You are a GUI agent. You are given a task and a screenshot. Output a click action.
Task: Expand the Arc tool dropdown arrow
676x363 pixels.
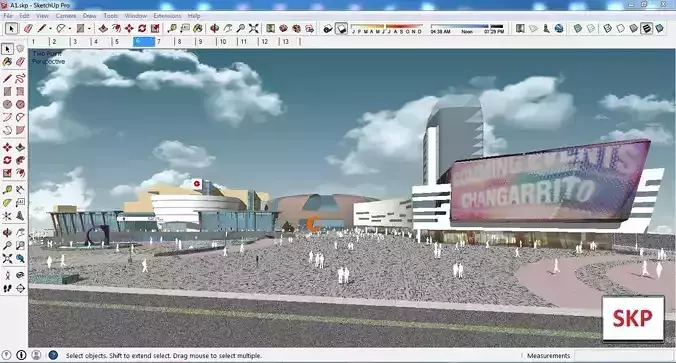point(70,29)
